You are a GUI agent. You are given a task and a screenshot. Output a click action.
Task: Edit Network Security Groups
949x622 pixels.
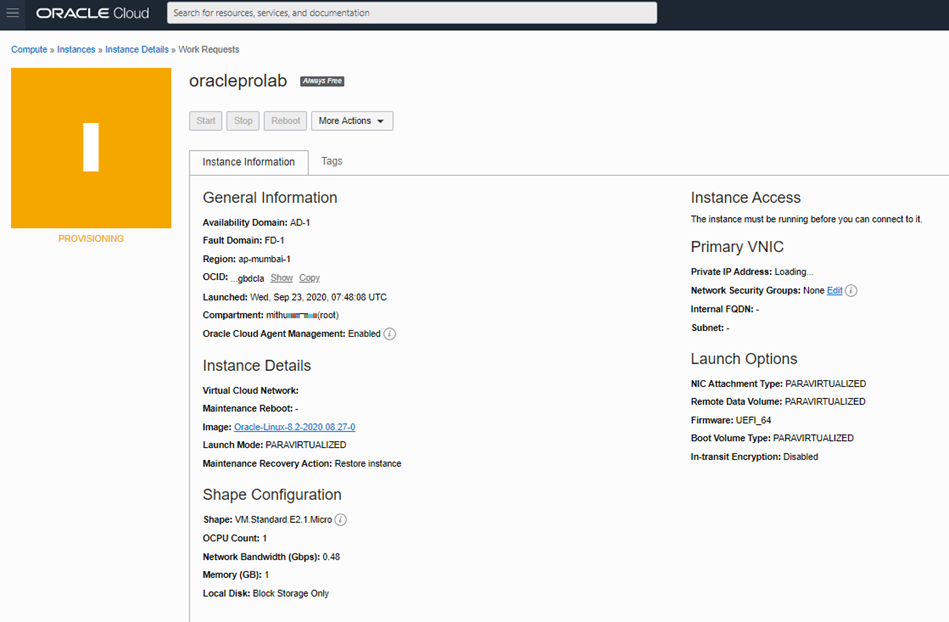[835, 290]
